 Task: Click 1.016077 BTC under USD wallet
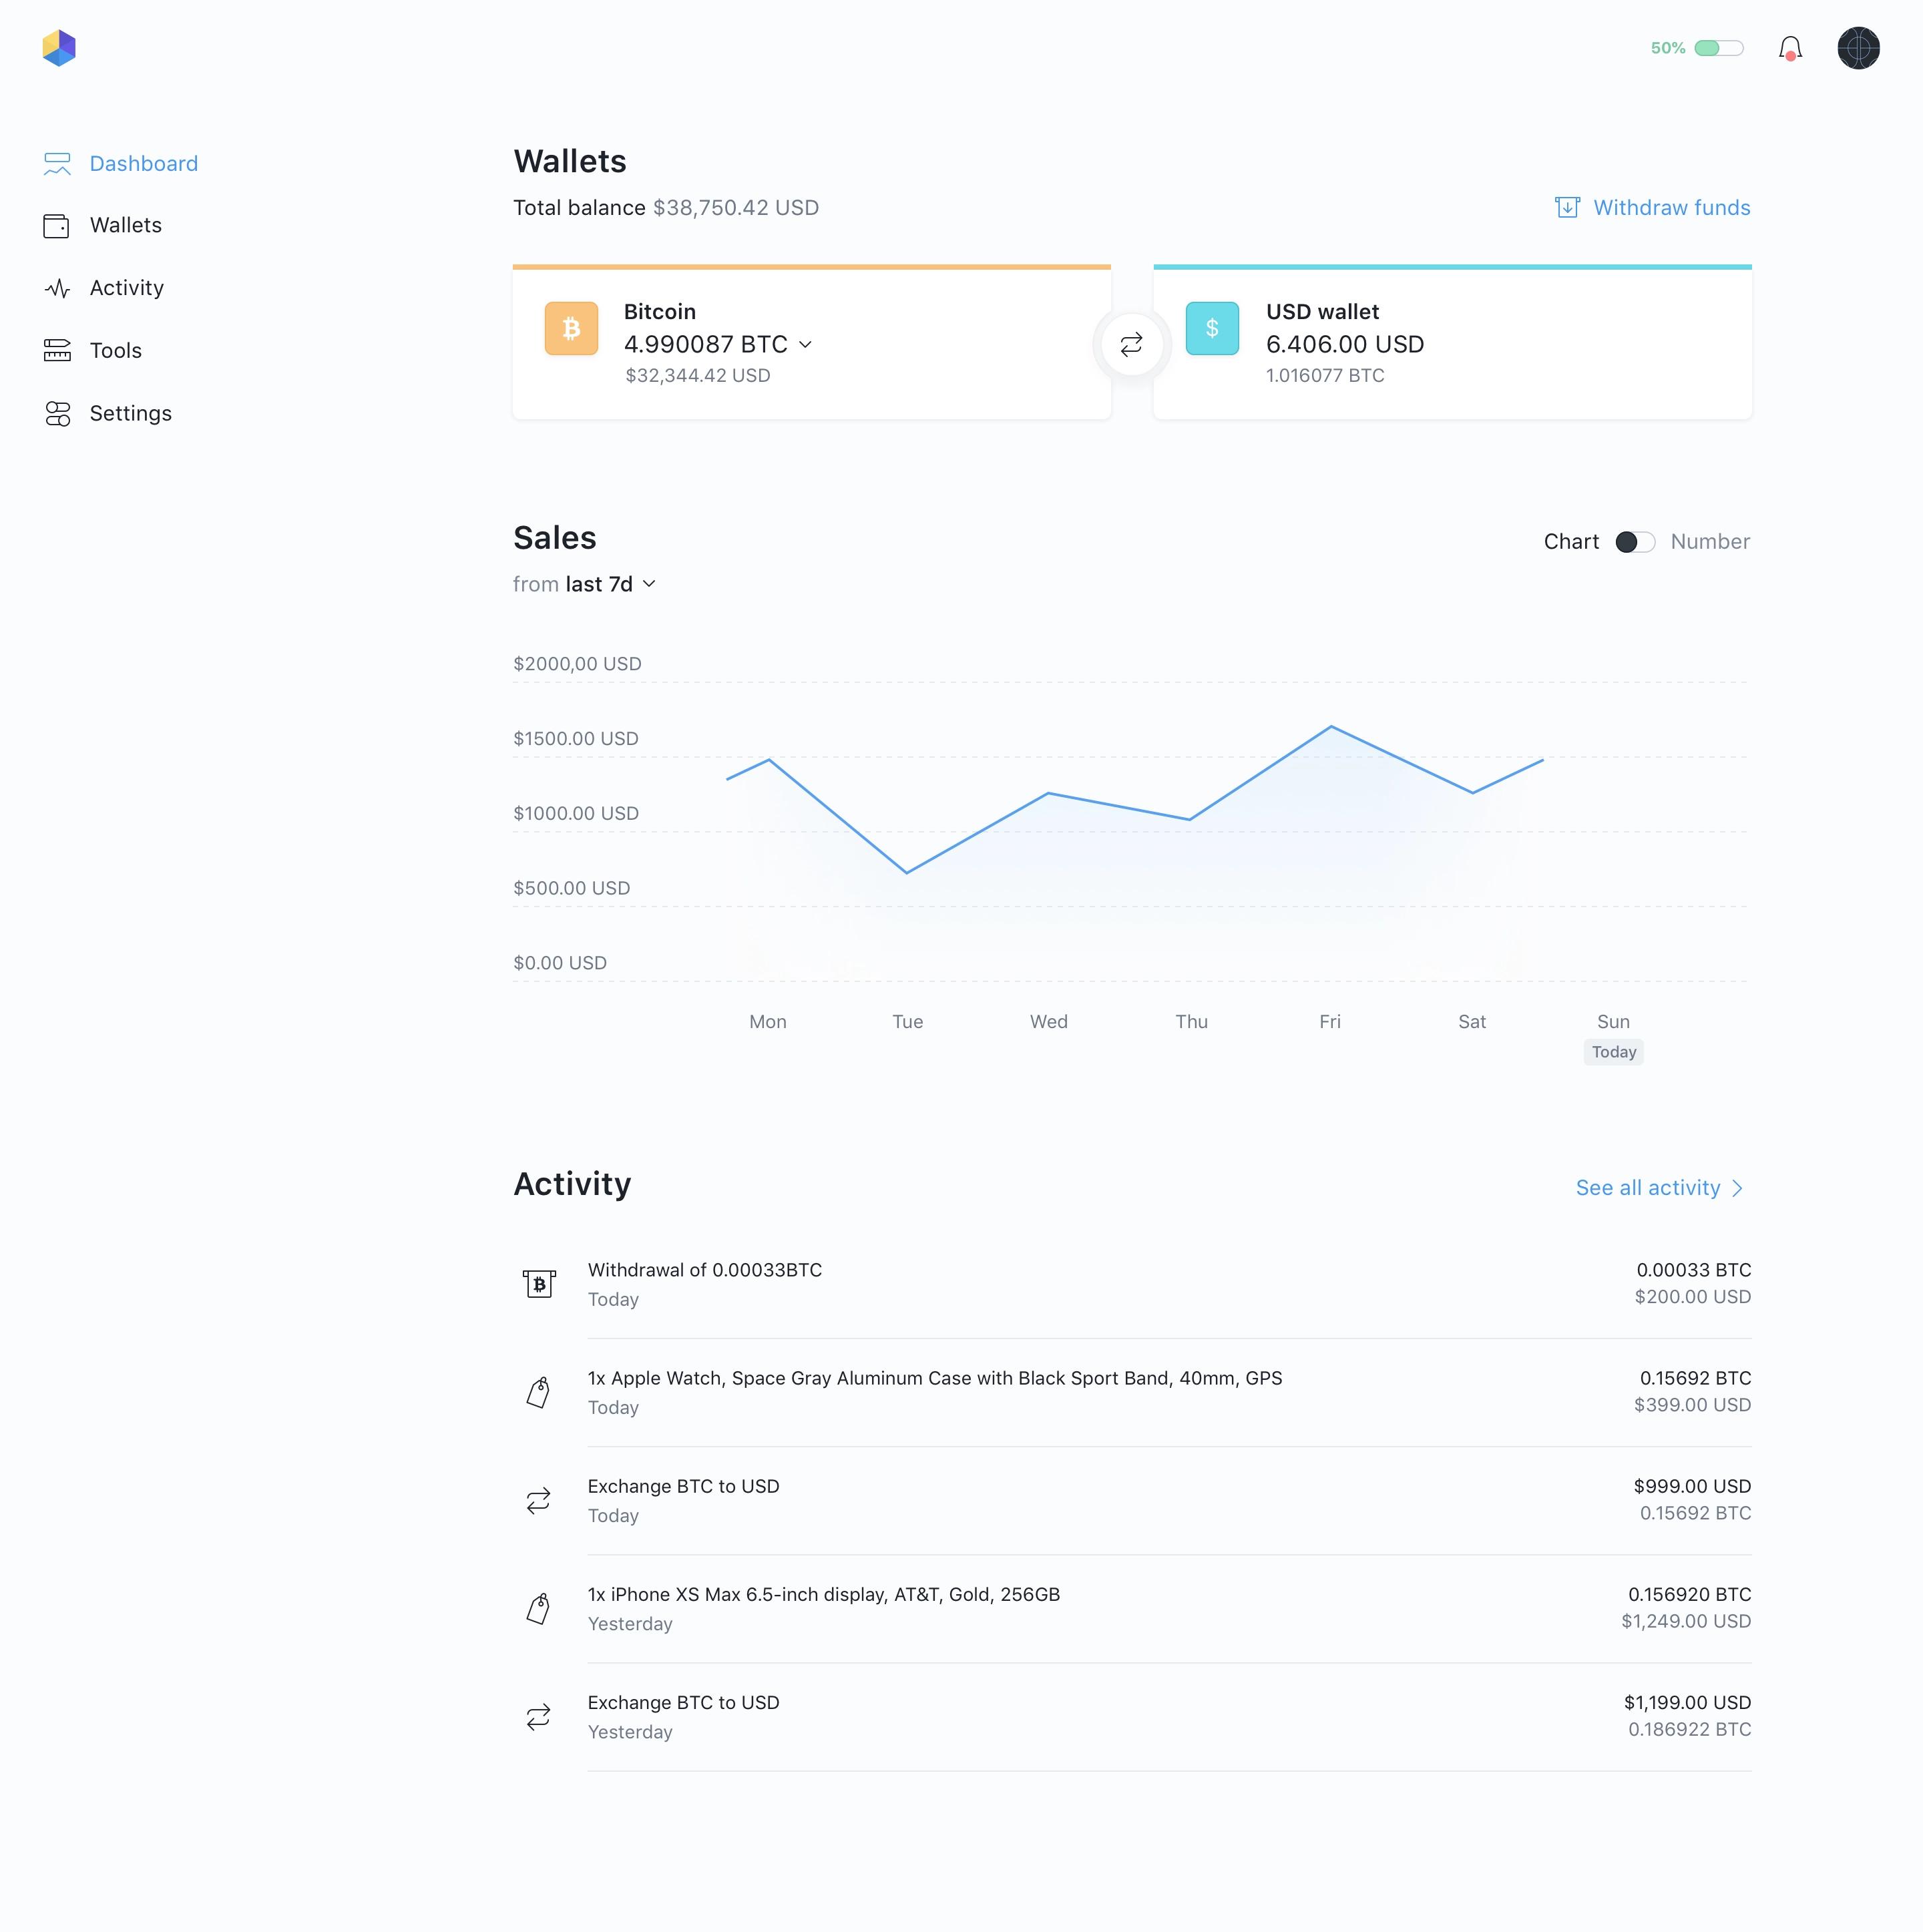[x=1325, y=376]
